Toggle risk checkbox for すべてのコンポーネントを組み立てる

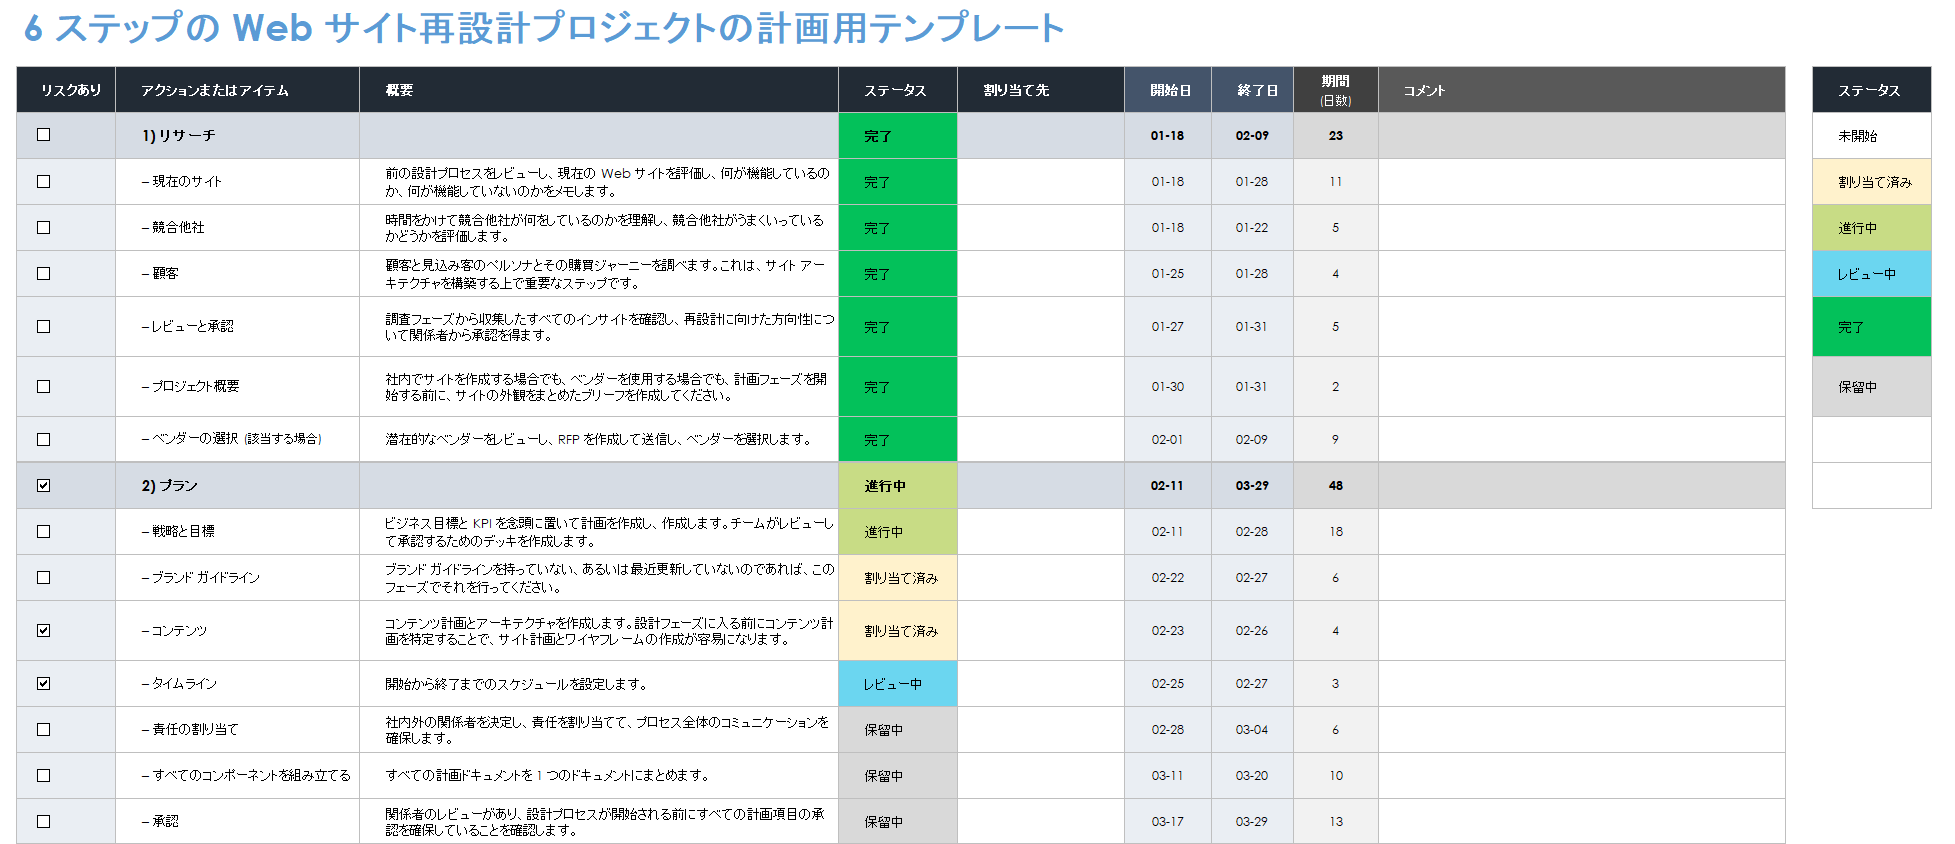coord(43,776)
